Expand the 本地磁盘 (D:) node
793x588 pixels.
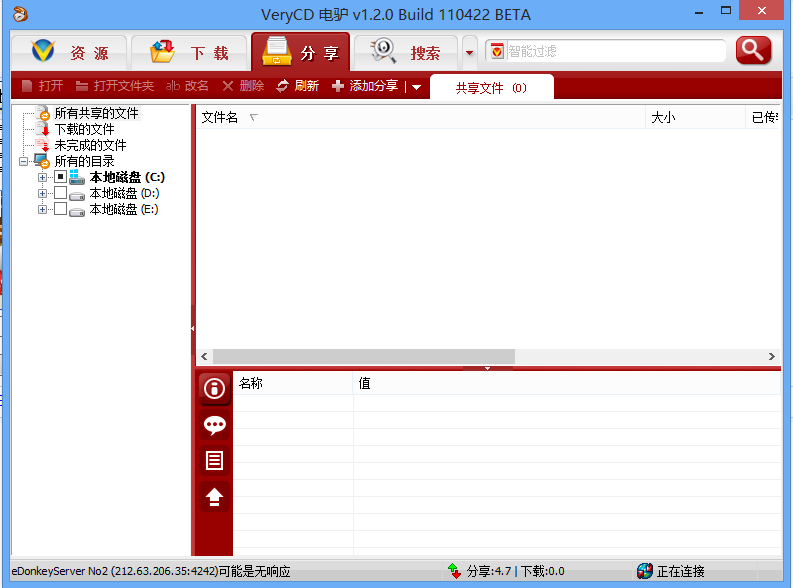pos(42,194)
